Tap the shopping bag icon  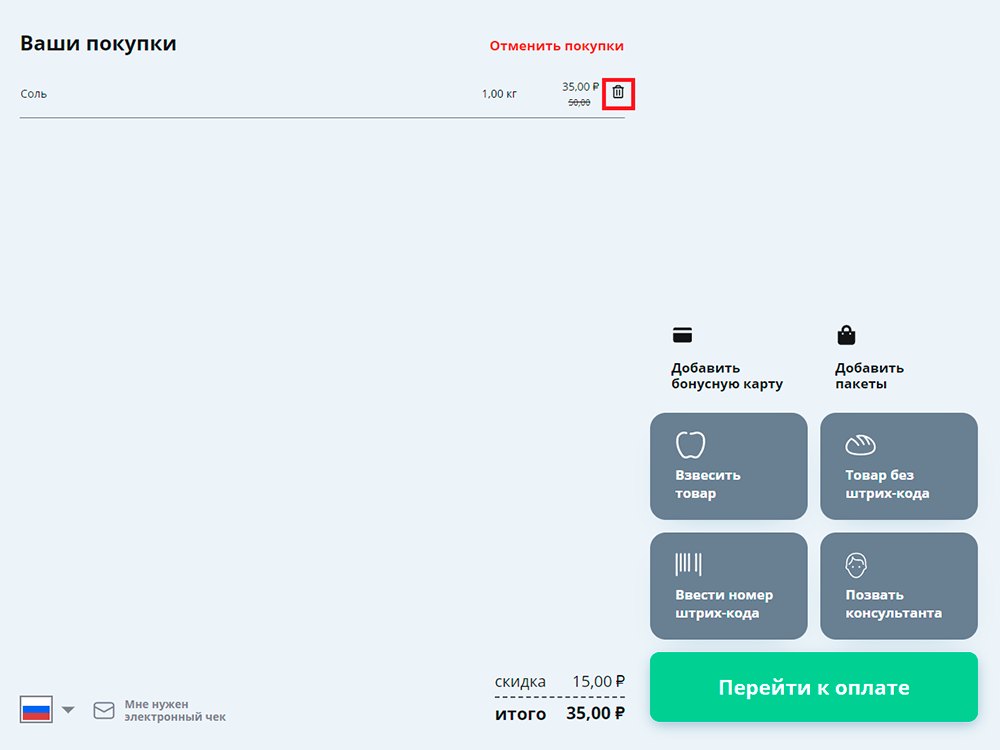click(x=846, y=335)
